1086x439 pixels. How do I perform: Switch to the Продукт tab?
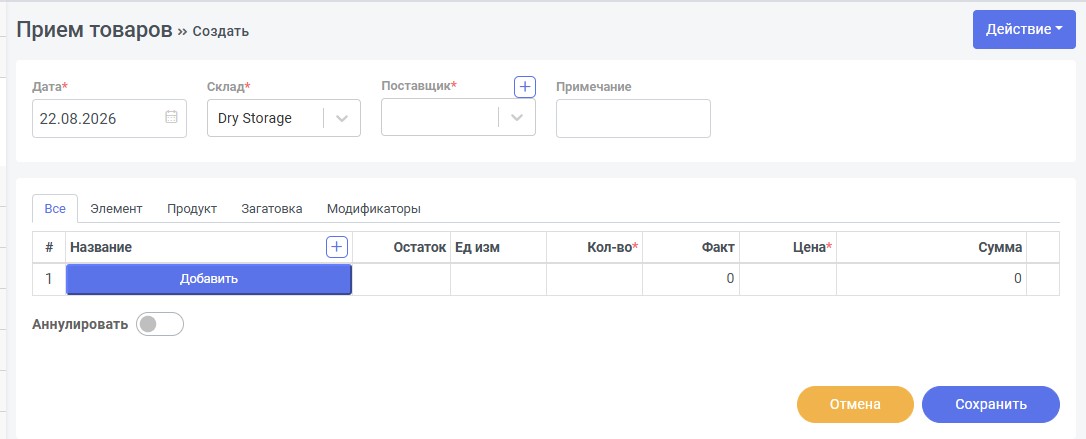pyautogui.click(x=192, y=208)
